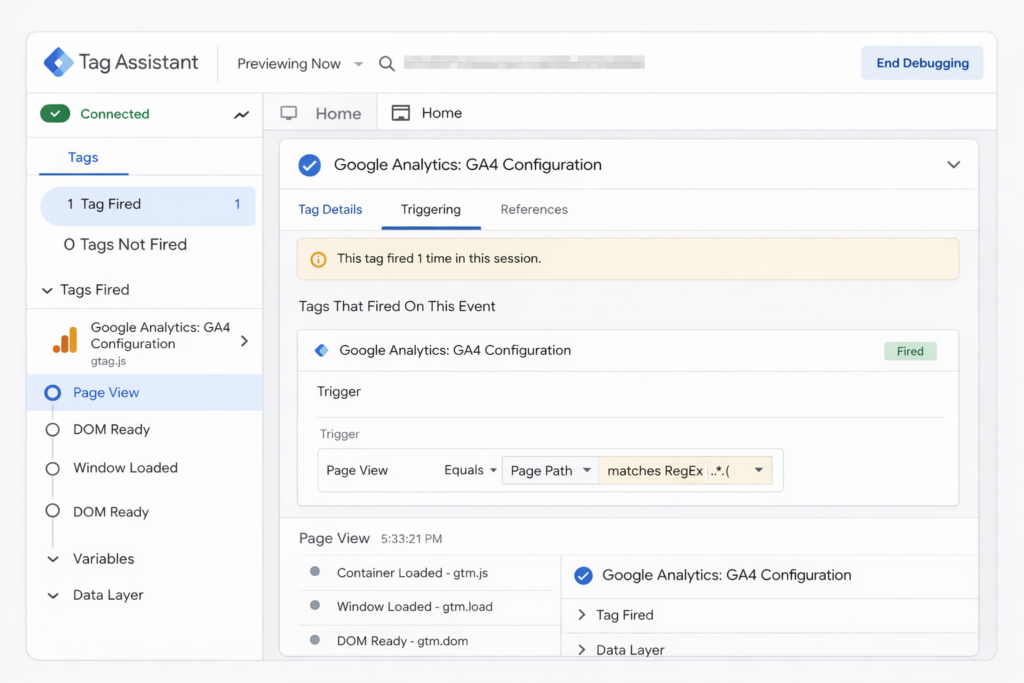Image resolution: width=1024 pixels, height=683 pixels.
Task: Open the Equals operator dropdown
Action: [470, 470]
